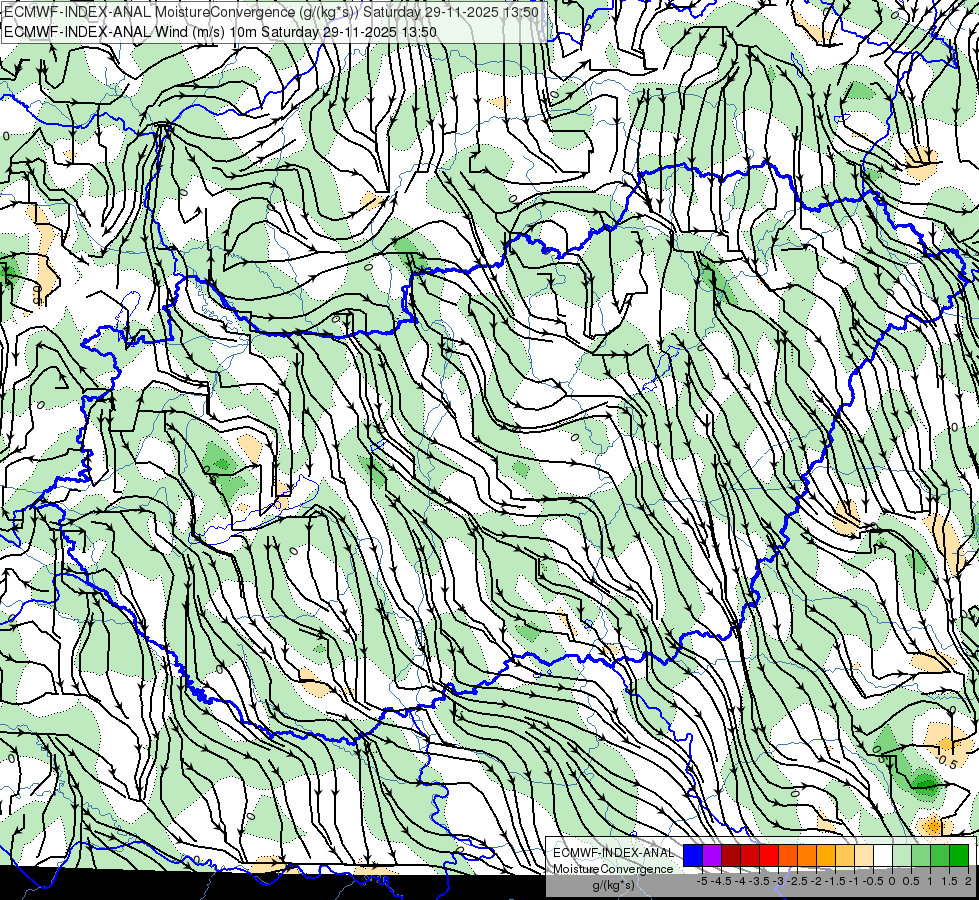Click the legend label ECMWF-INDEX-ANAL
Viewport: 979px width, 900px height.
pyautogui.click(x=614, y=853)
